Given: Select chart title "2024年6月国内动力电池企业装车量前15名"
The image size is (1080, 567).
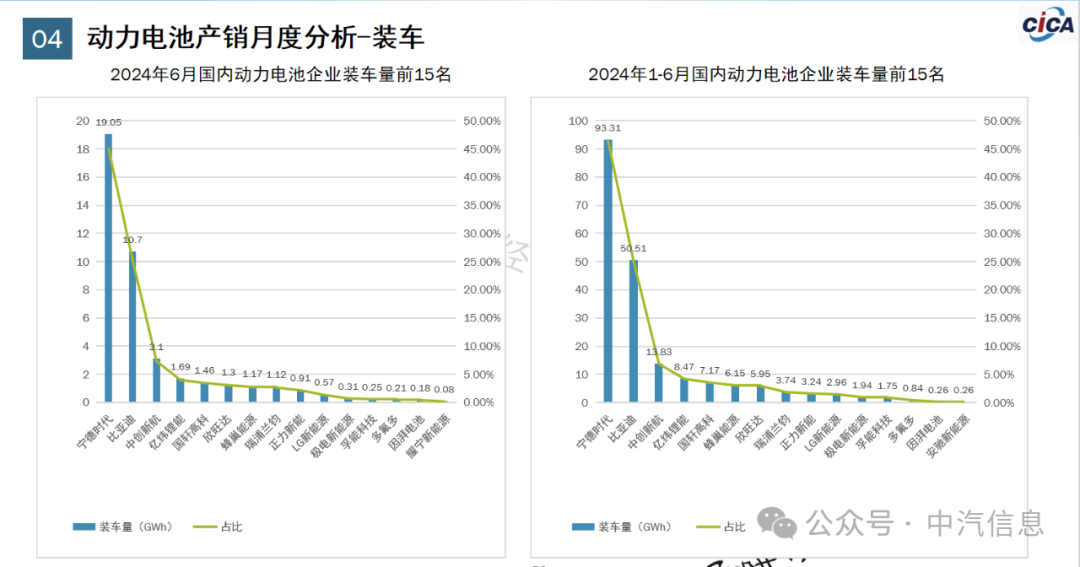Looking at the screenshot, I should (x=281, y=74).
